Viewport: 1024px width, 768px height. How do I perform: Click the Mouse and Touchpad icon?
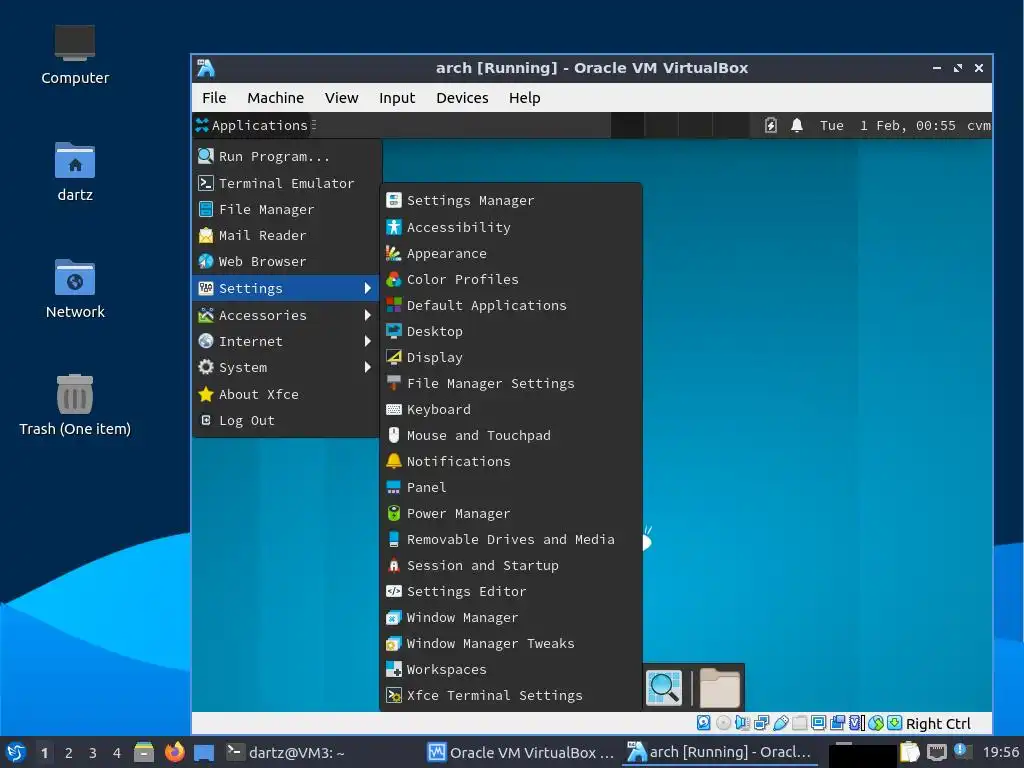[394, 436]
